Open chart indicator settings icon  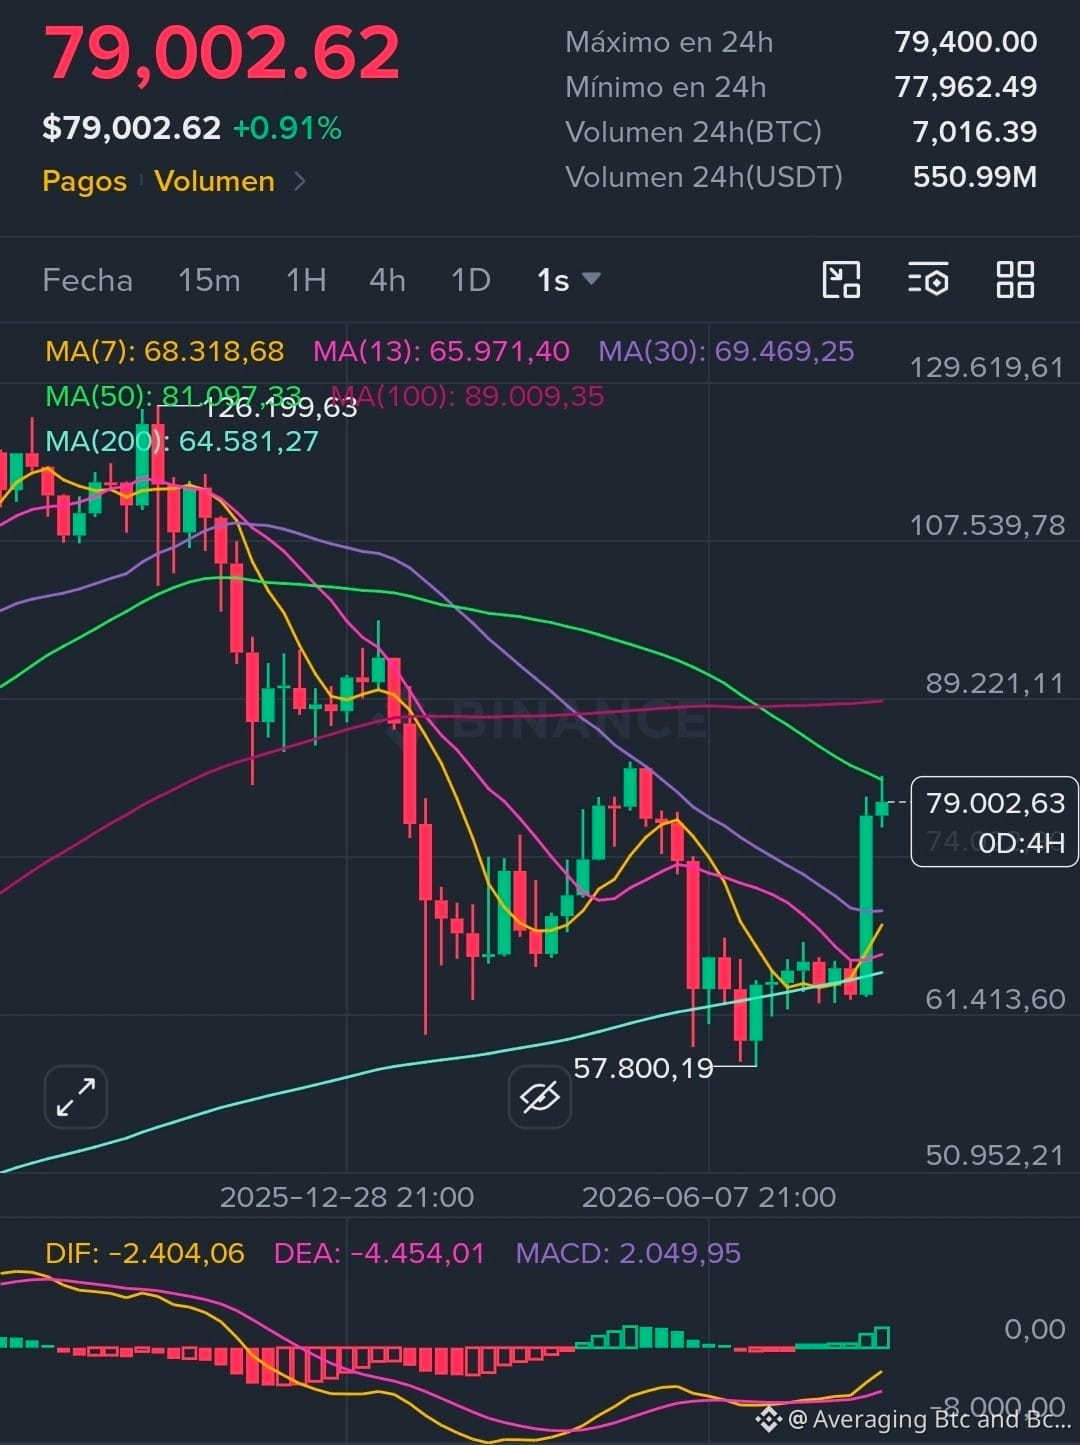point(928,279)
